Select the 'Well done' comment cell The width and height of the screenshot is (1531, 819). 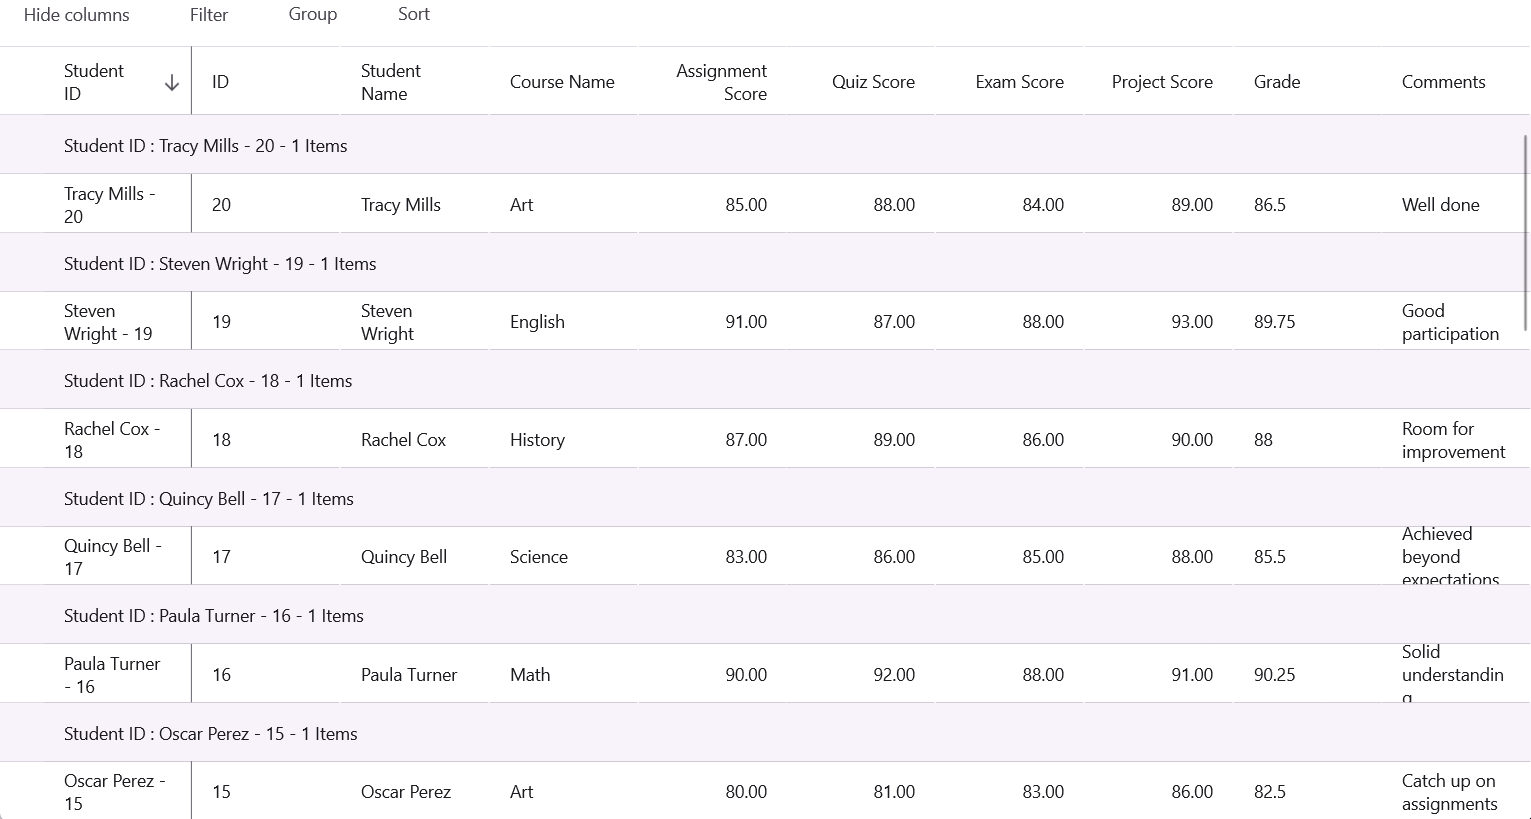click(1440, 205)
